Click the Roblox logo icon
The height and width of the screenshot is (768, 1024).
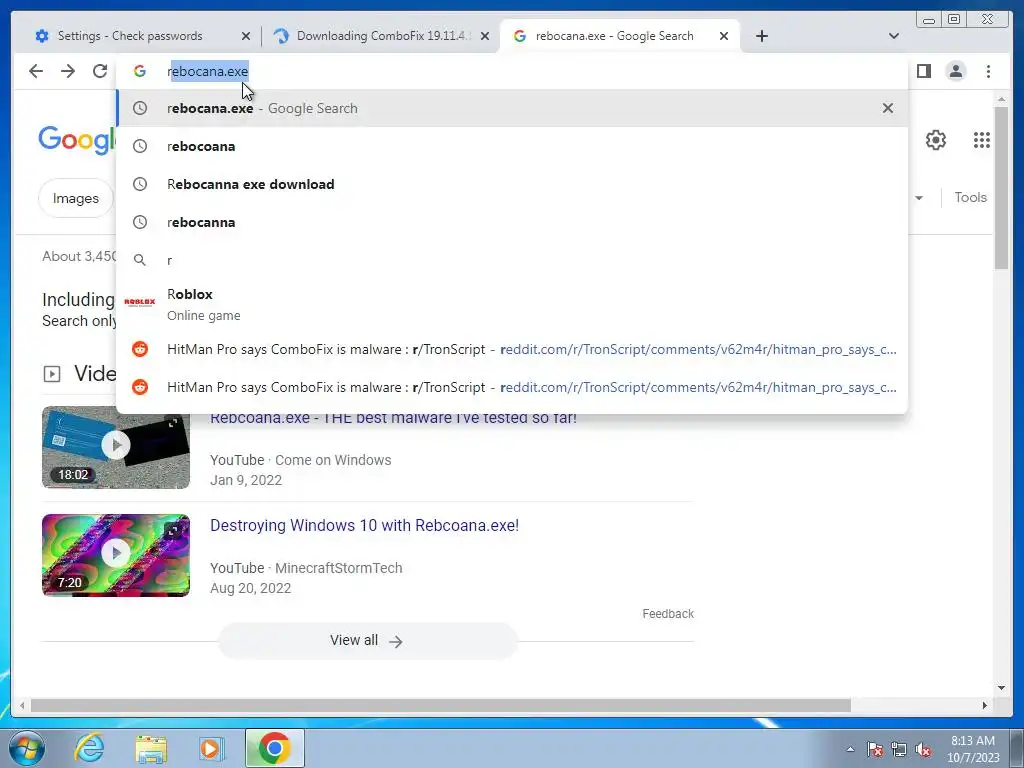(x=140, y=302)
